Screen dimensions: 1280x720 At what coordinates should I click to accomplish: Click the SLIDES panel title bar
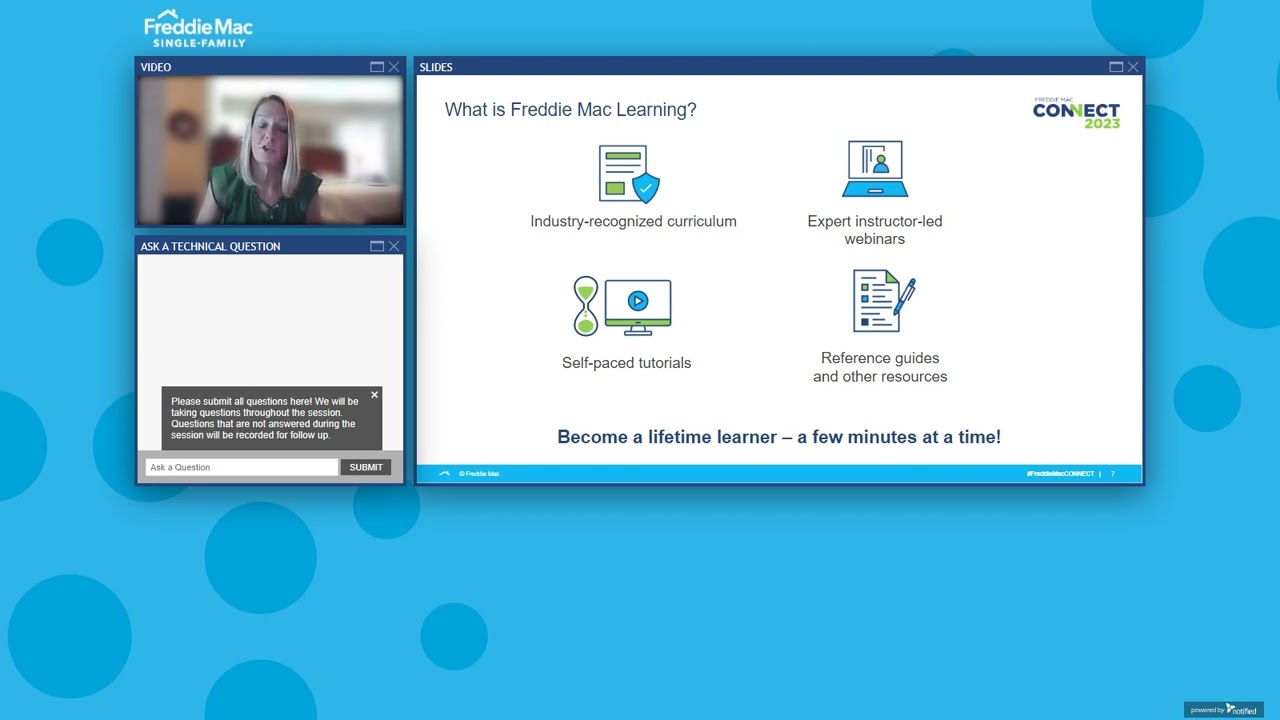click(779, 67)
